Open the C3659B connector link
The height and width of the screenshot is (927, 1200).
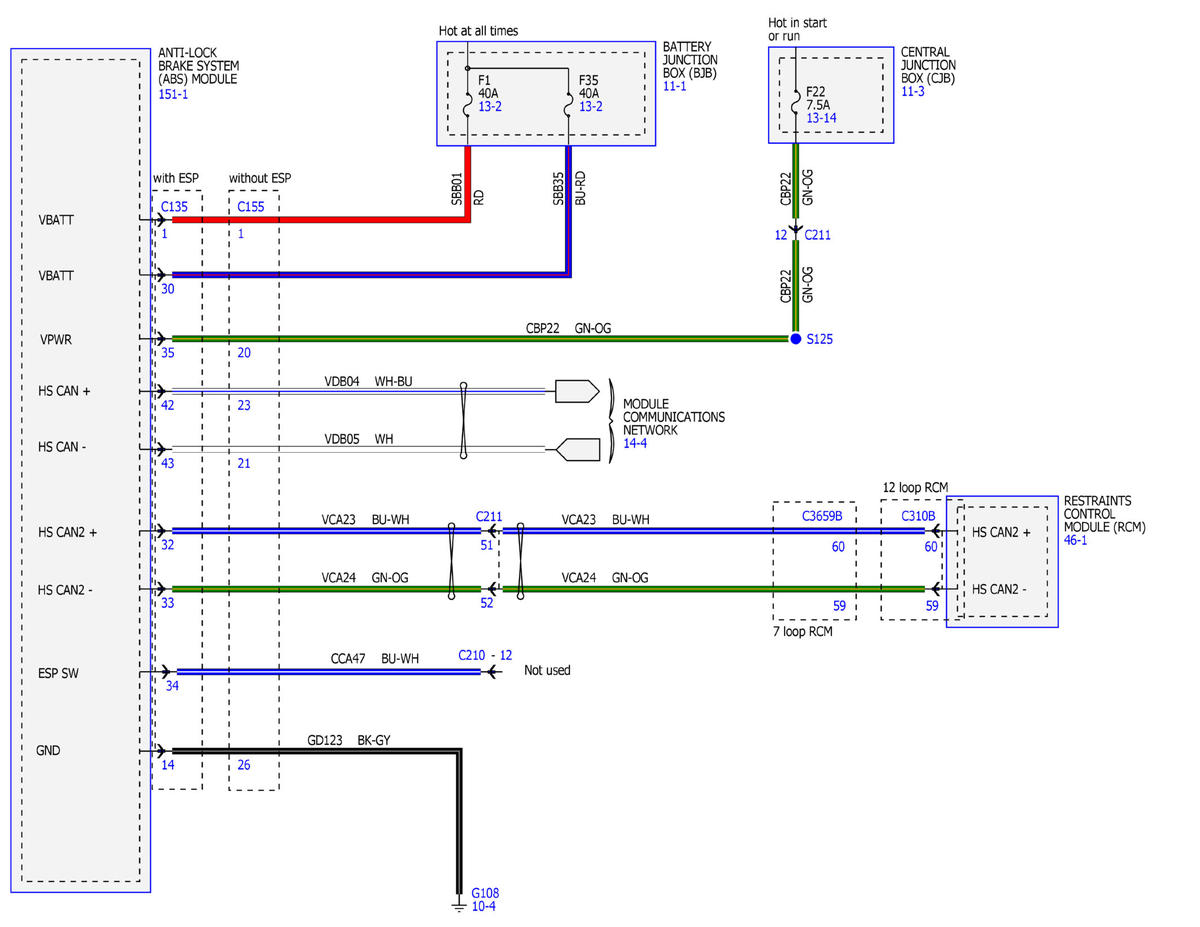point(823,517)
